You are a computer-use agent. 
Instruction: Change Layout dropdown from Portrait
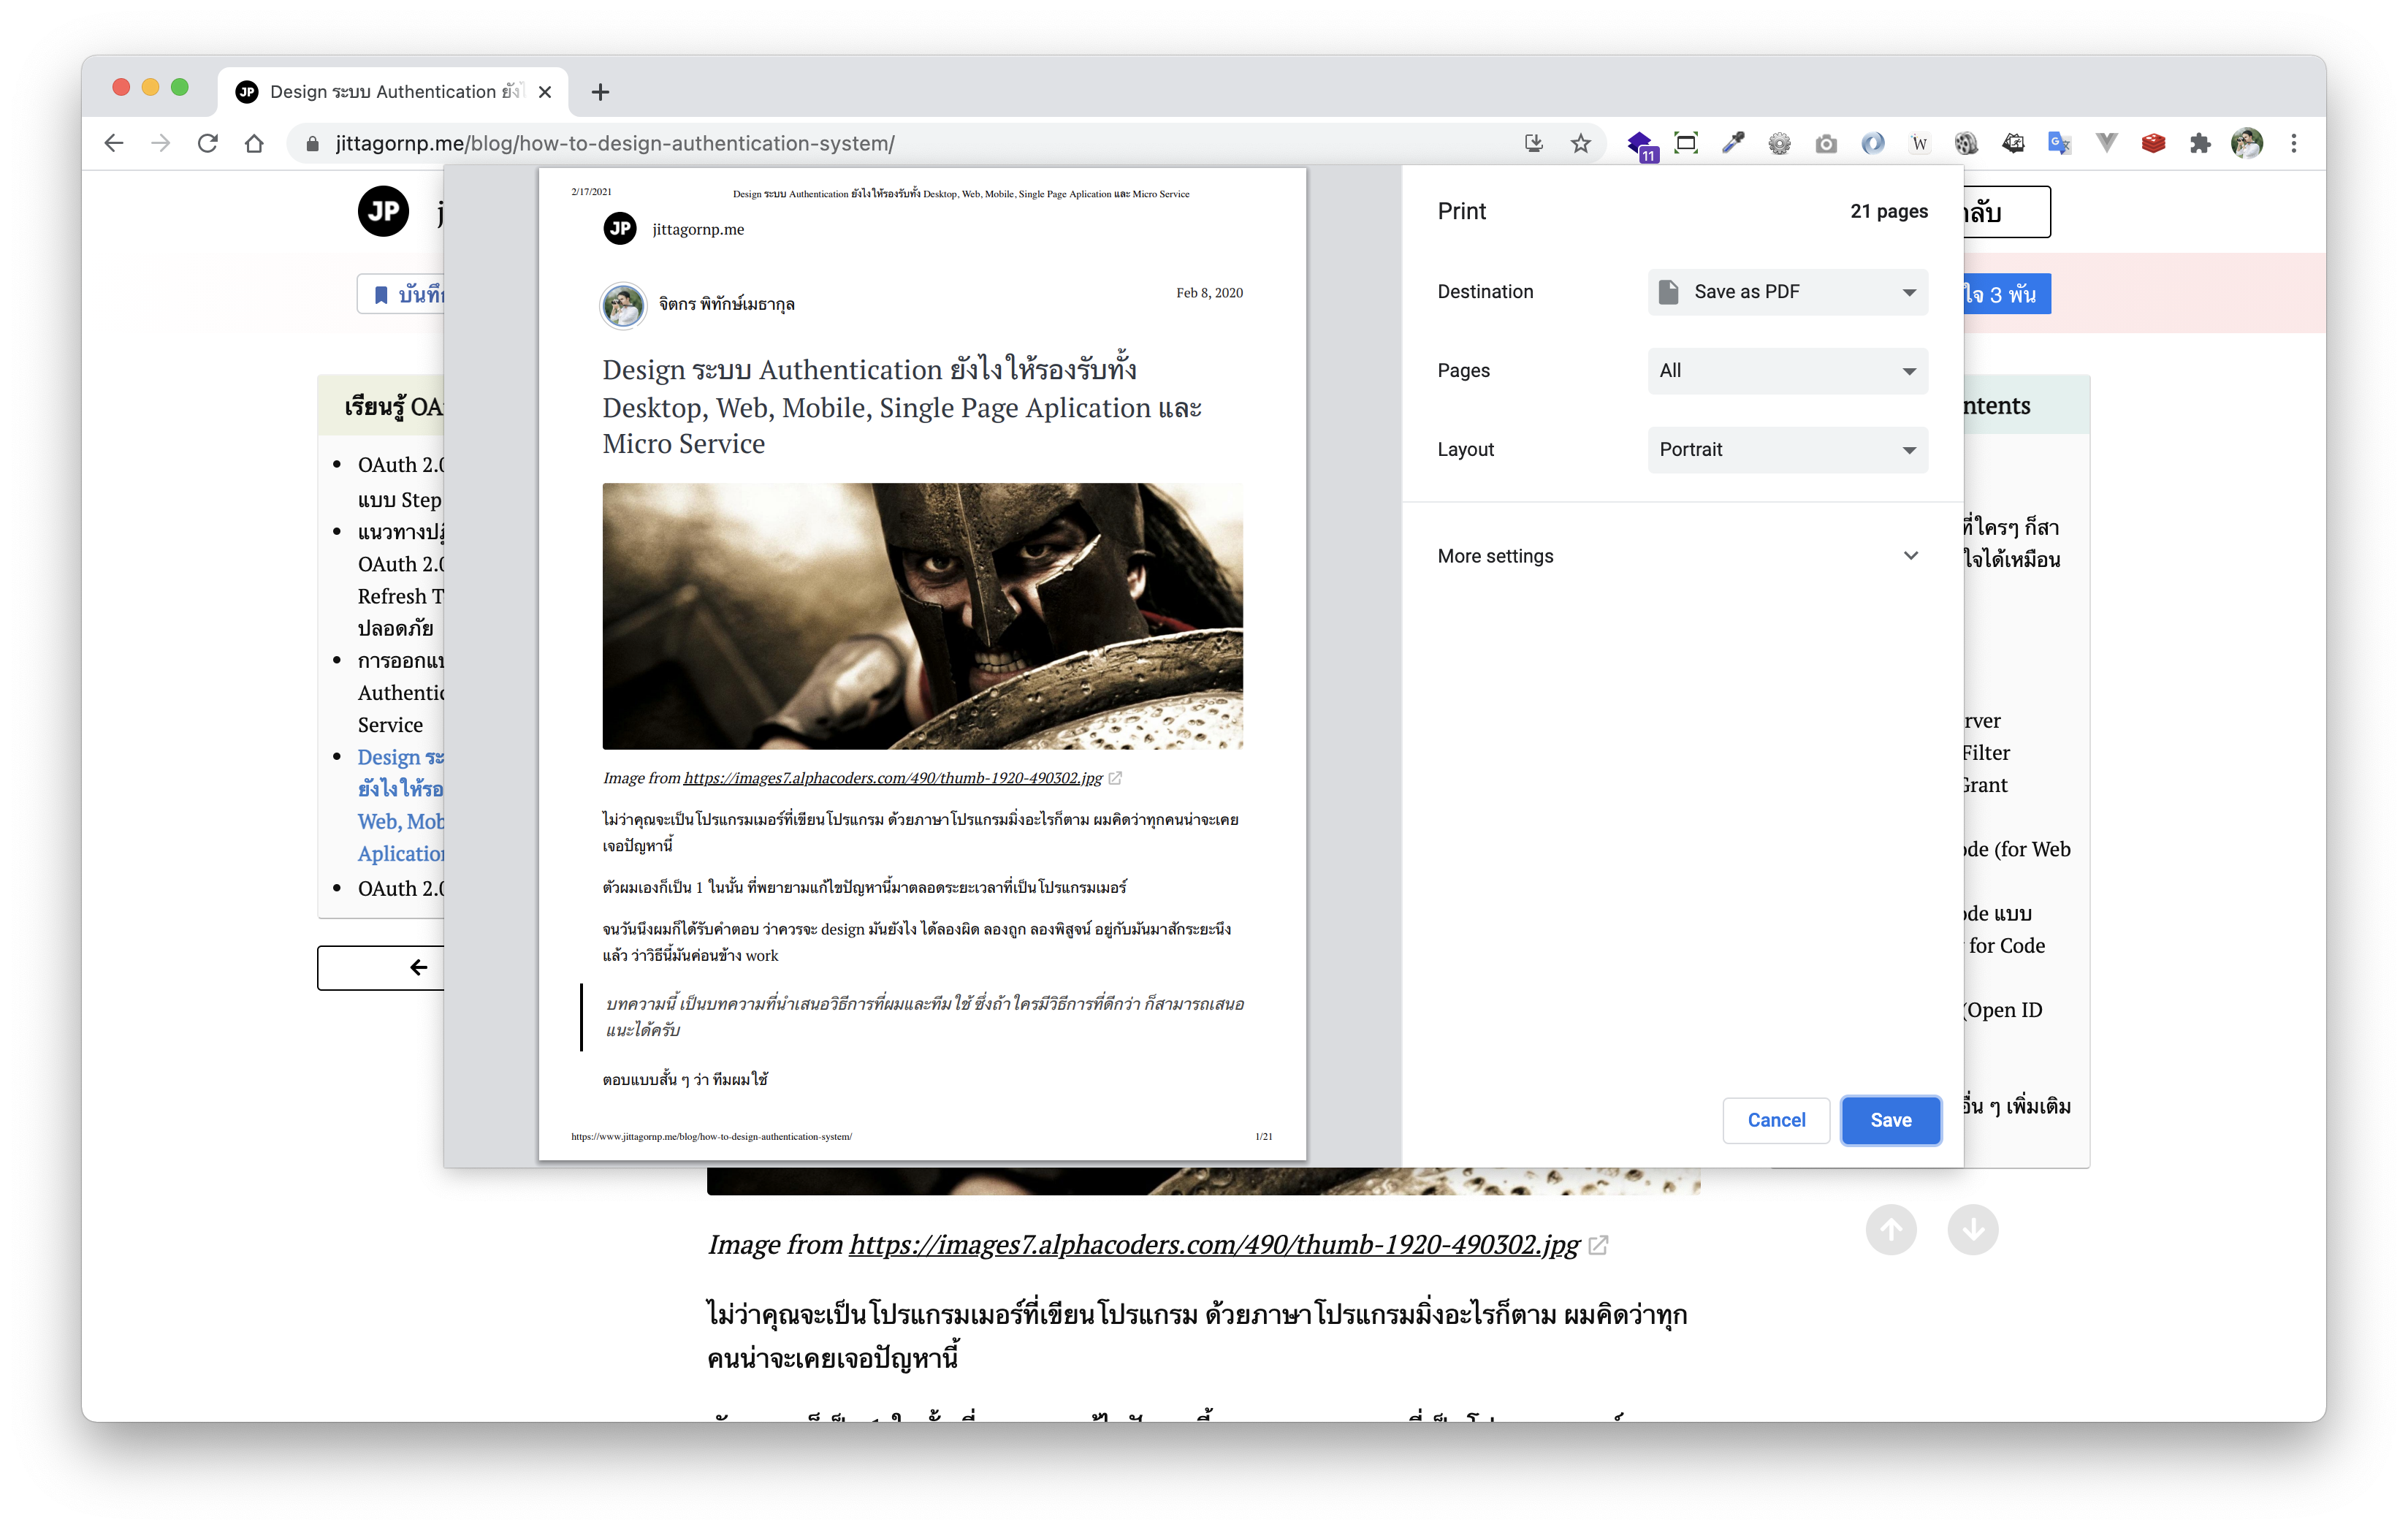(1787, 450)
